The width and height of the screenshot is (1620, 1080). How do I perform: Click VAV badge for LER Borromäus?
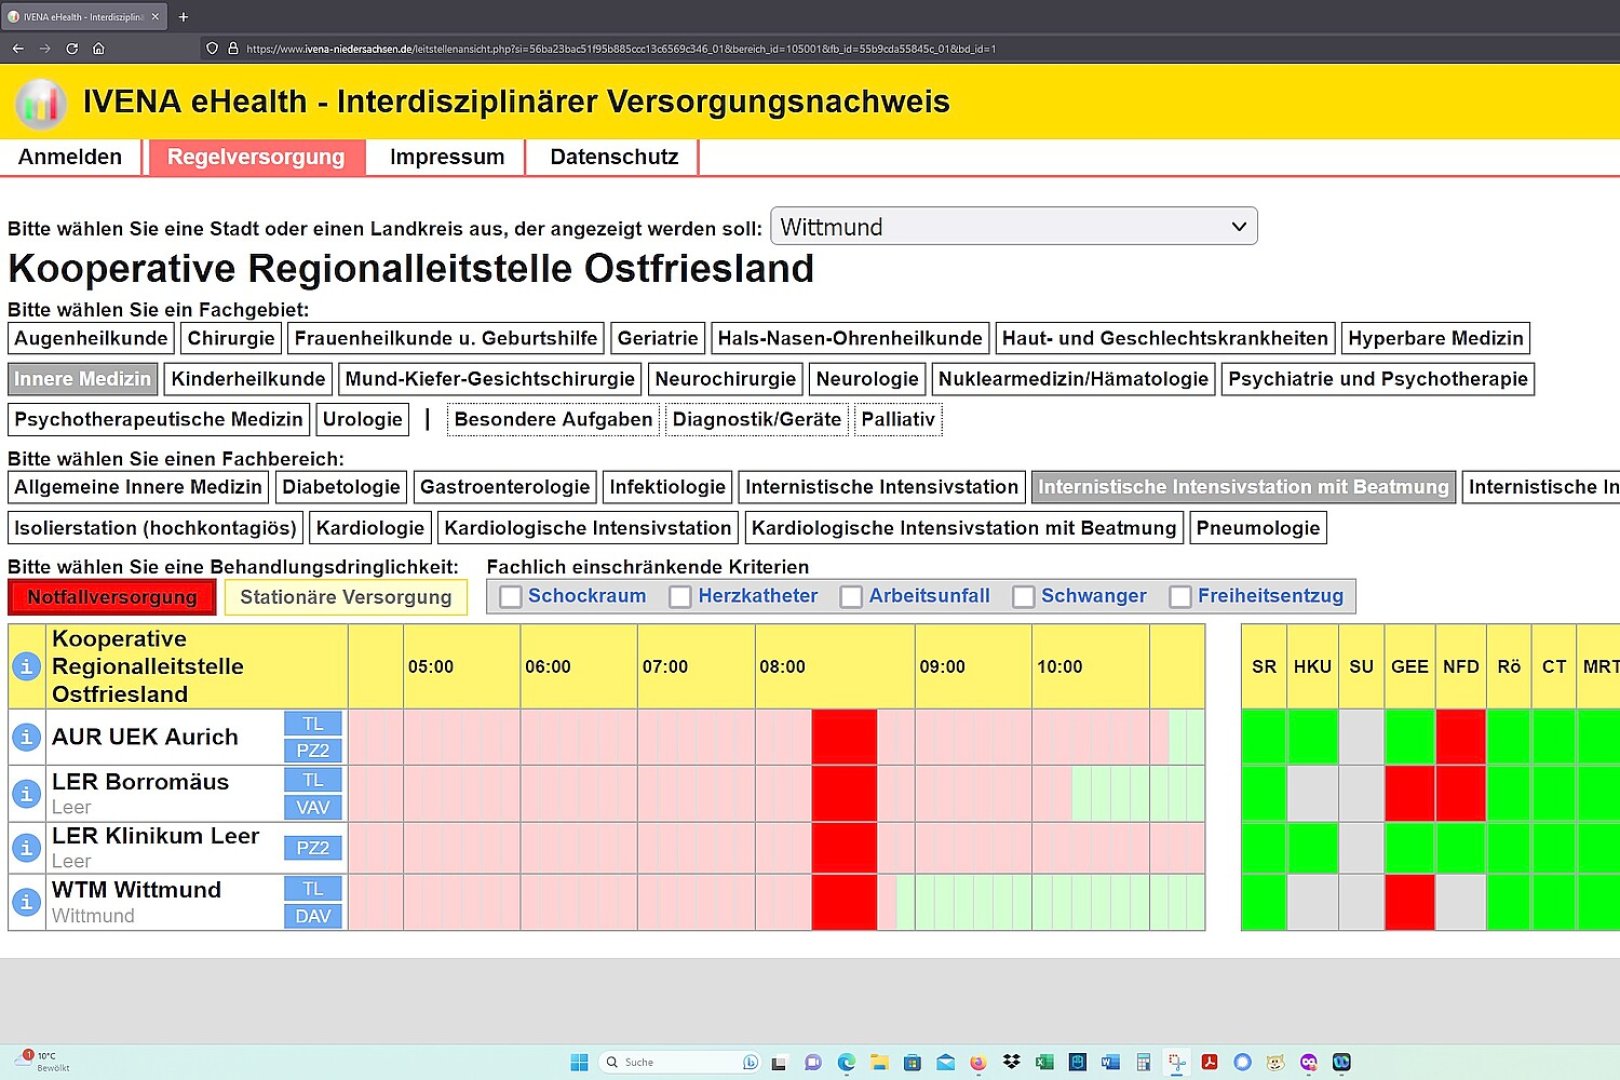pos(313,807)
